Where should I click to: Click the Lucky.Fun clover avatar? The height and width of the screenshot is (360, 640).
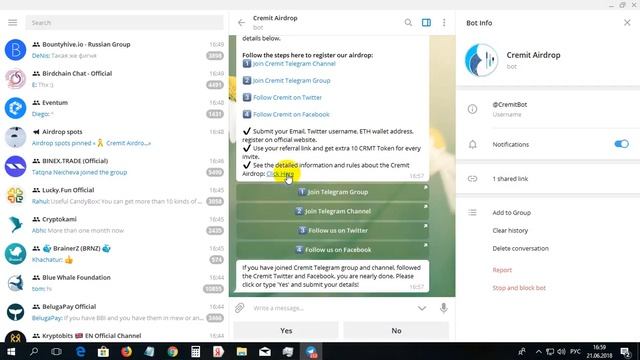pyautogui.click(x=16, y=196)
